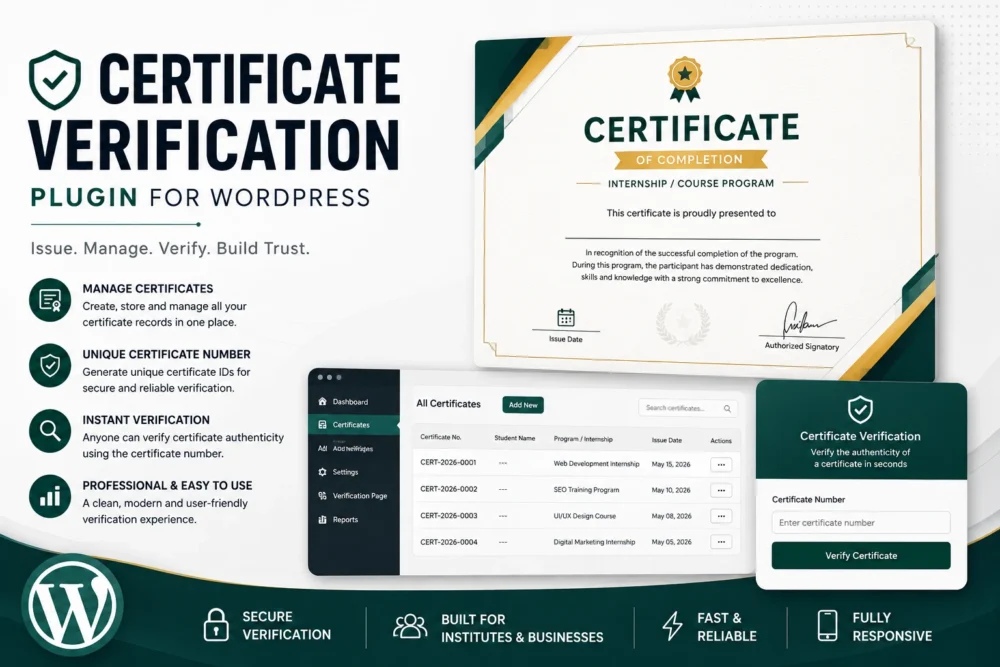The image size is (1000, 667).
Task: Click the Verification Page icon in sidebar
Action: pos(322,495)
